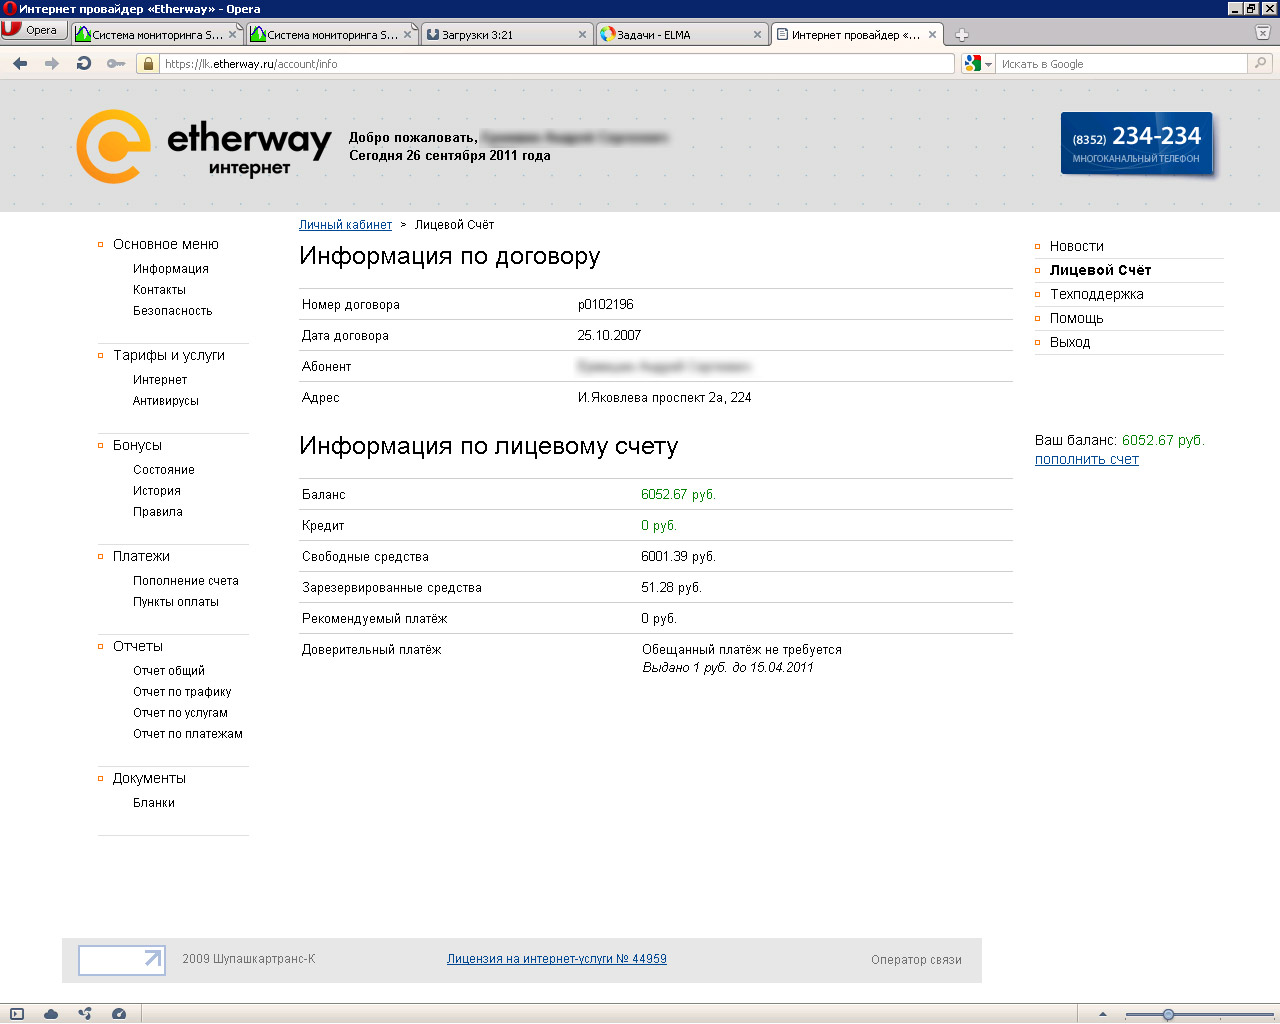Open Помощь in the right menu

coord(1077,318)
